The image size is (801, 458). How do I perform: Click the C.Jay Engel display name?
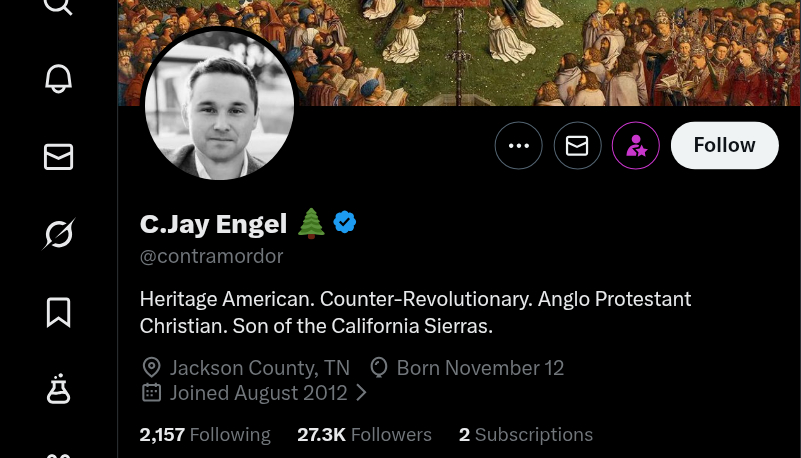[214, 224]
